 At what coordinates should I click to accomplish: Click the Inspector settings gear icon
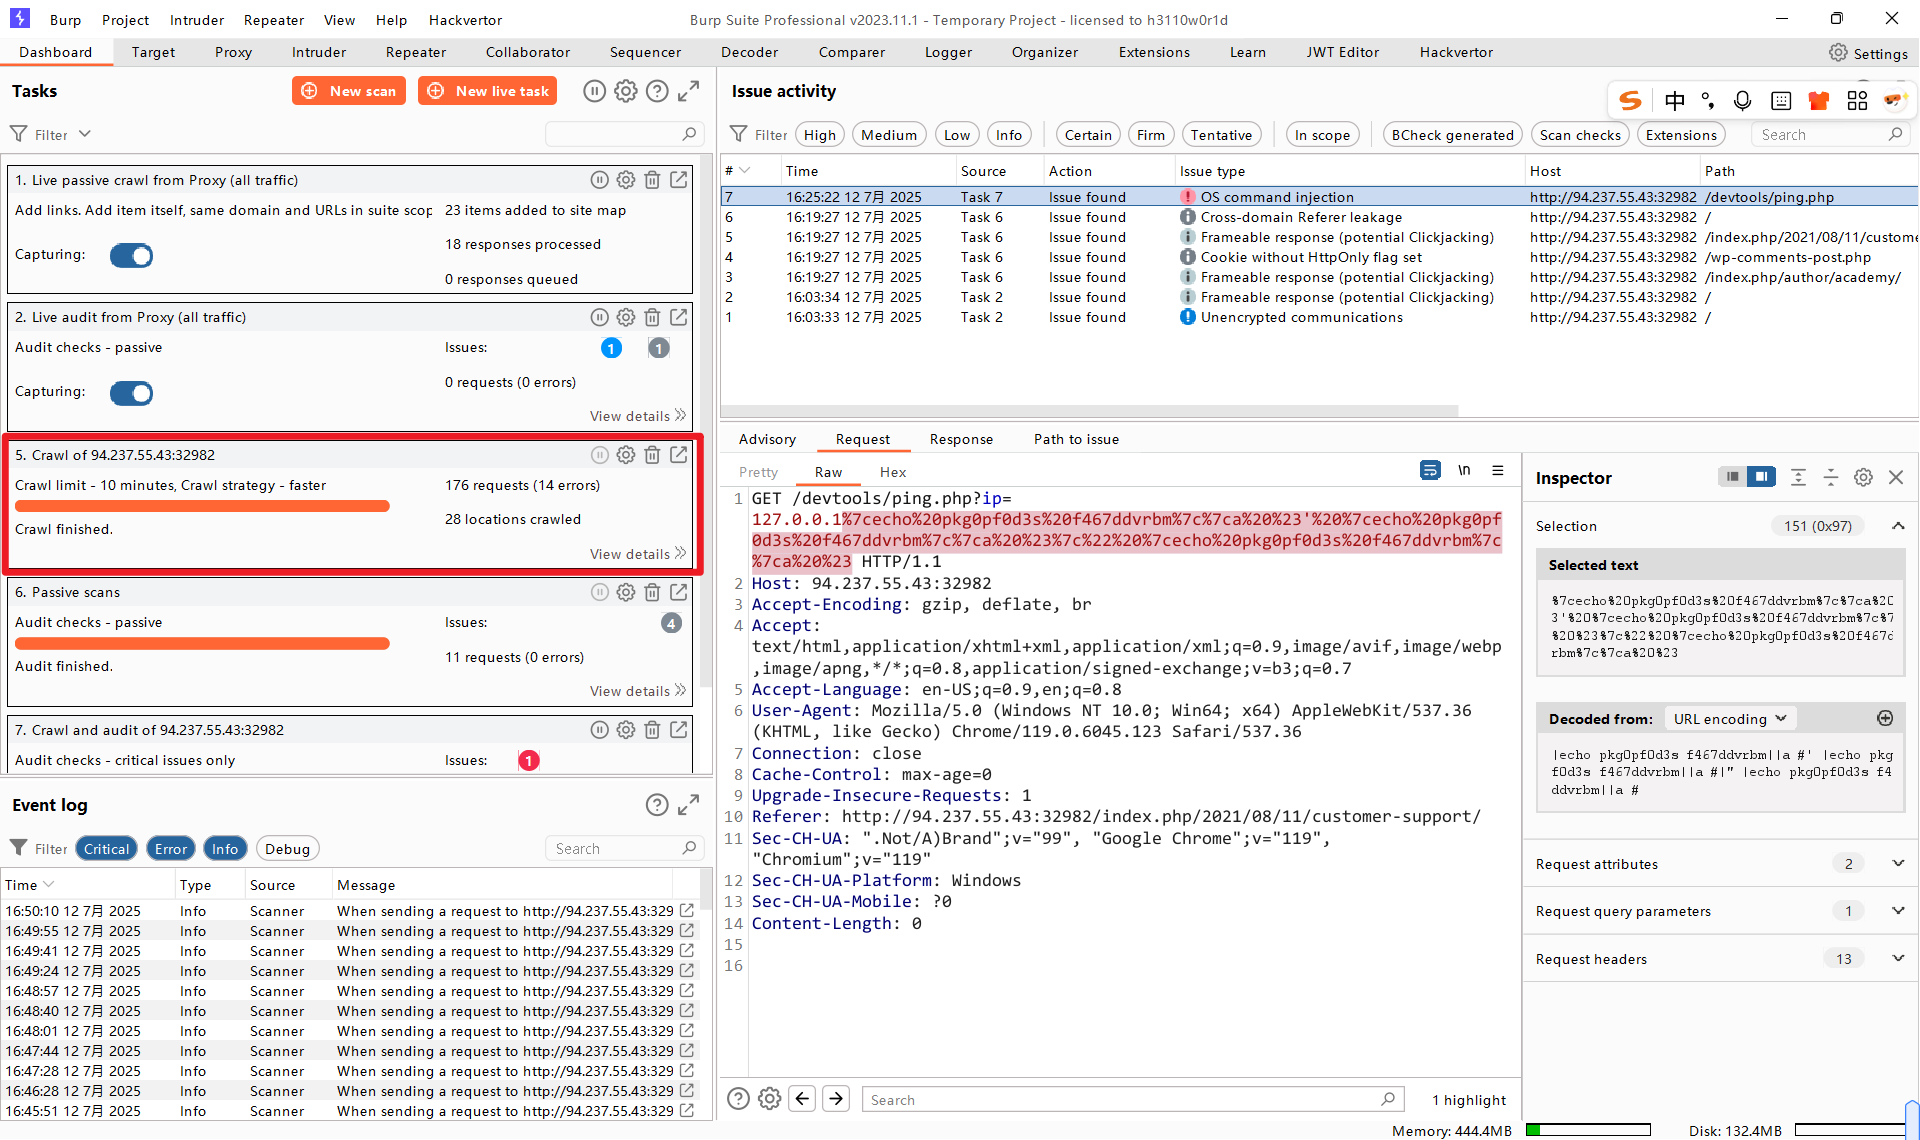pos(1863,478)
